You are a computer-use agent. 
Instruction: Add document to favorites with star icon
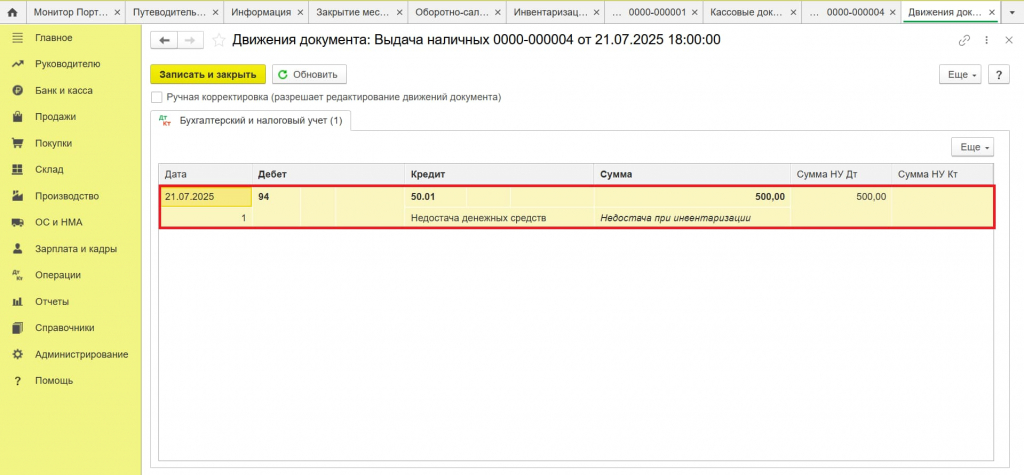(x=219, y=41)
